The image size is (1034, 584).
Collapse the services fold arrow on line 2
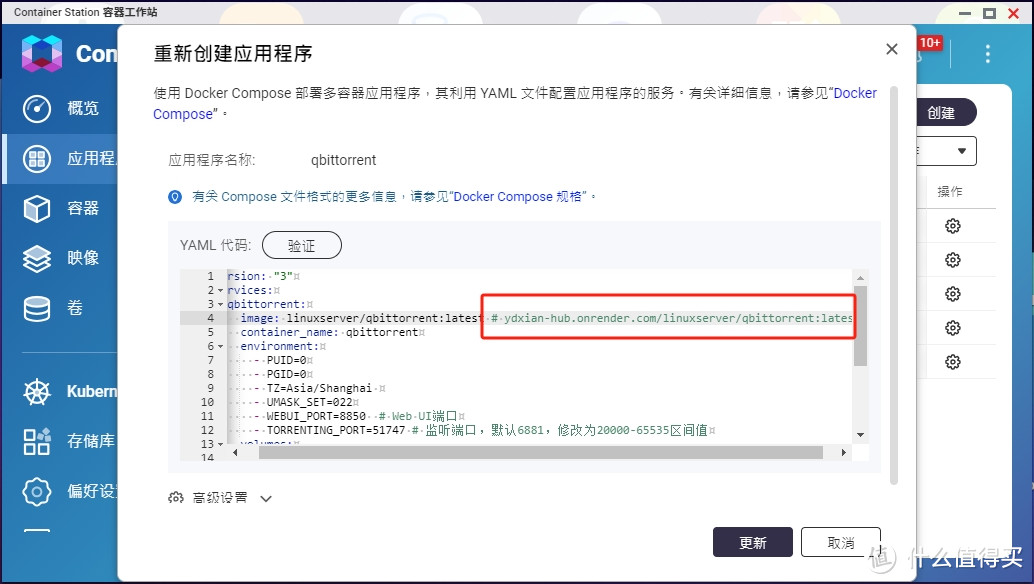pos(220,291)
